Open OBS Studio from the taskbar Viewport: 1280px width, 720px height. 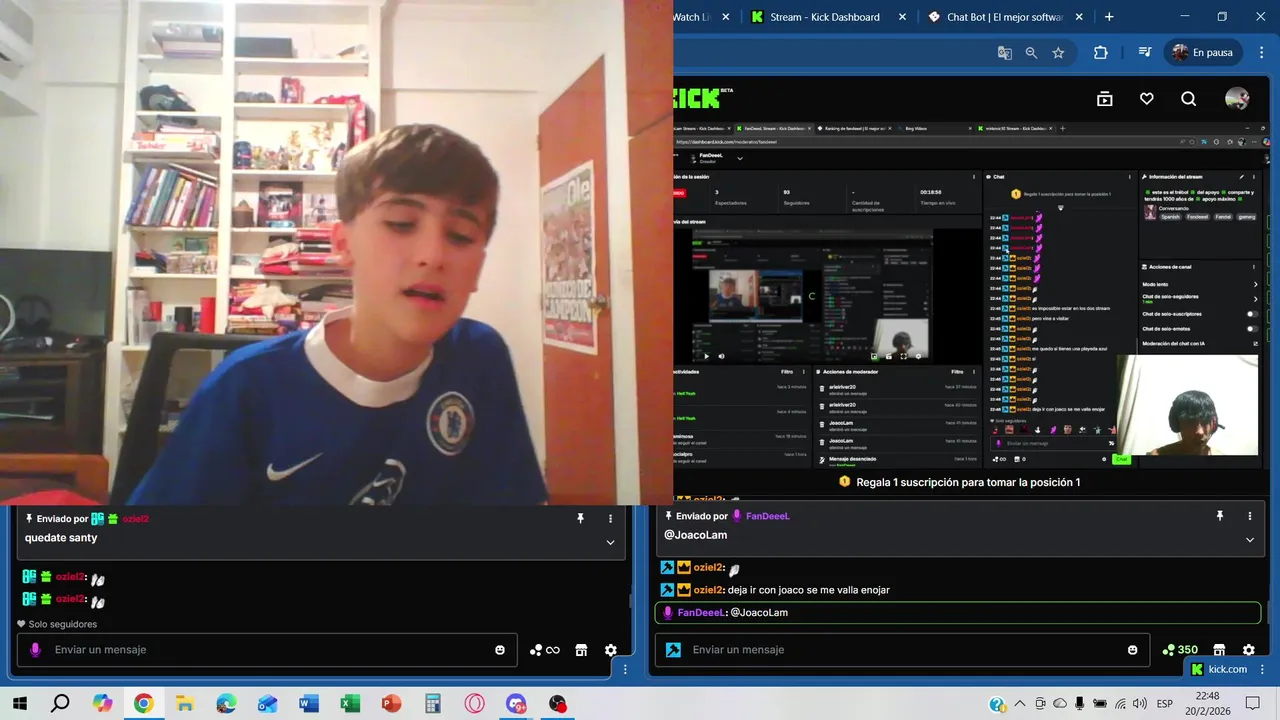(x=557, y=704)
